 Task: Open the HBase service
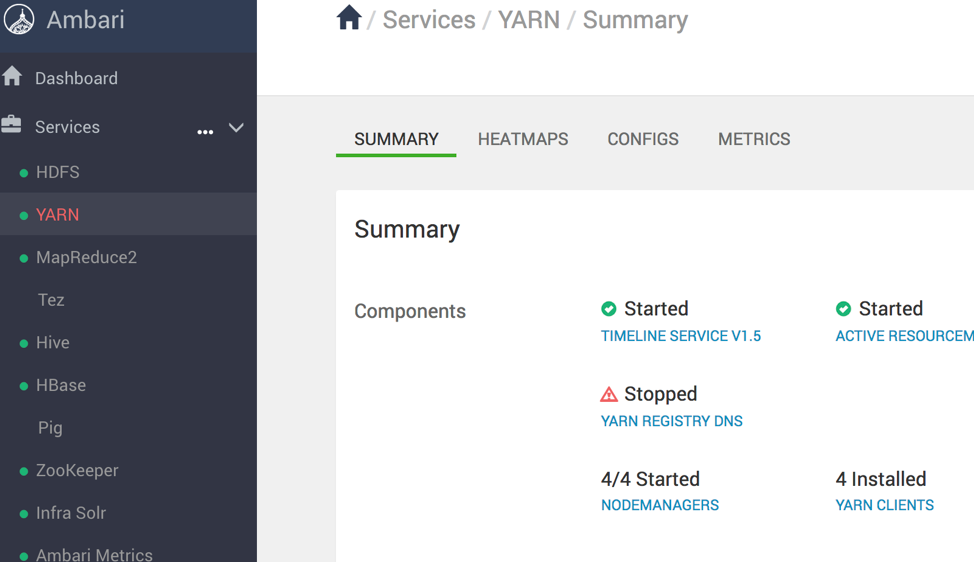[61, 385]
